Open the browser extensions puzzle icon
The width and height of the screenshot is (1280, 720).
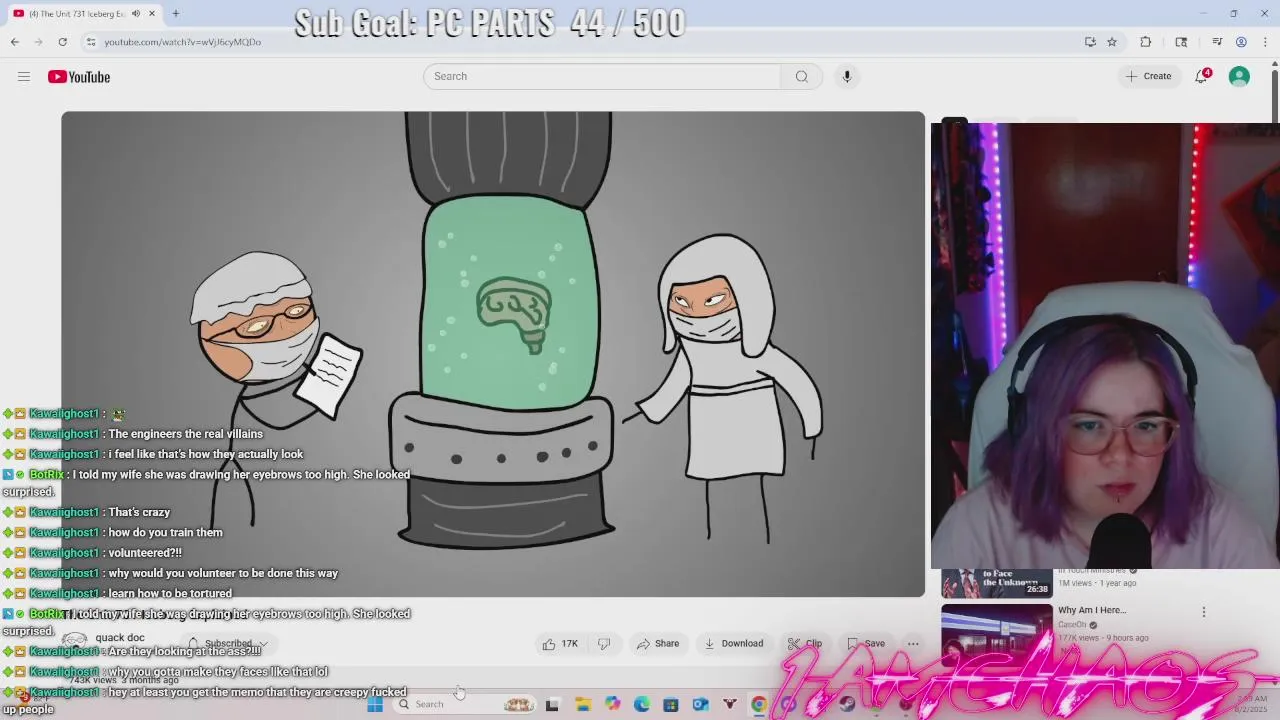(1146, 42)
